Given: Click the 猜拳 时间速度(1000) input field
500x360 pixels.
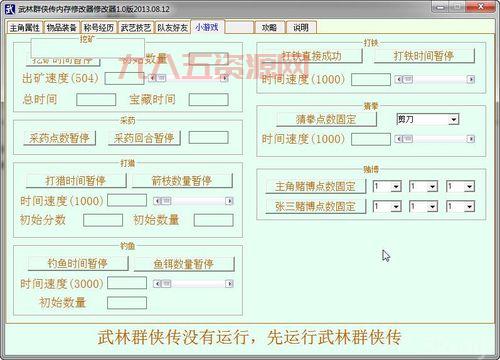Looking at the screenshot, I should pos(371,139).
